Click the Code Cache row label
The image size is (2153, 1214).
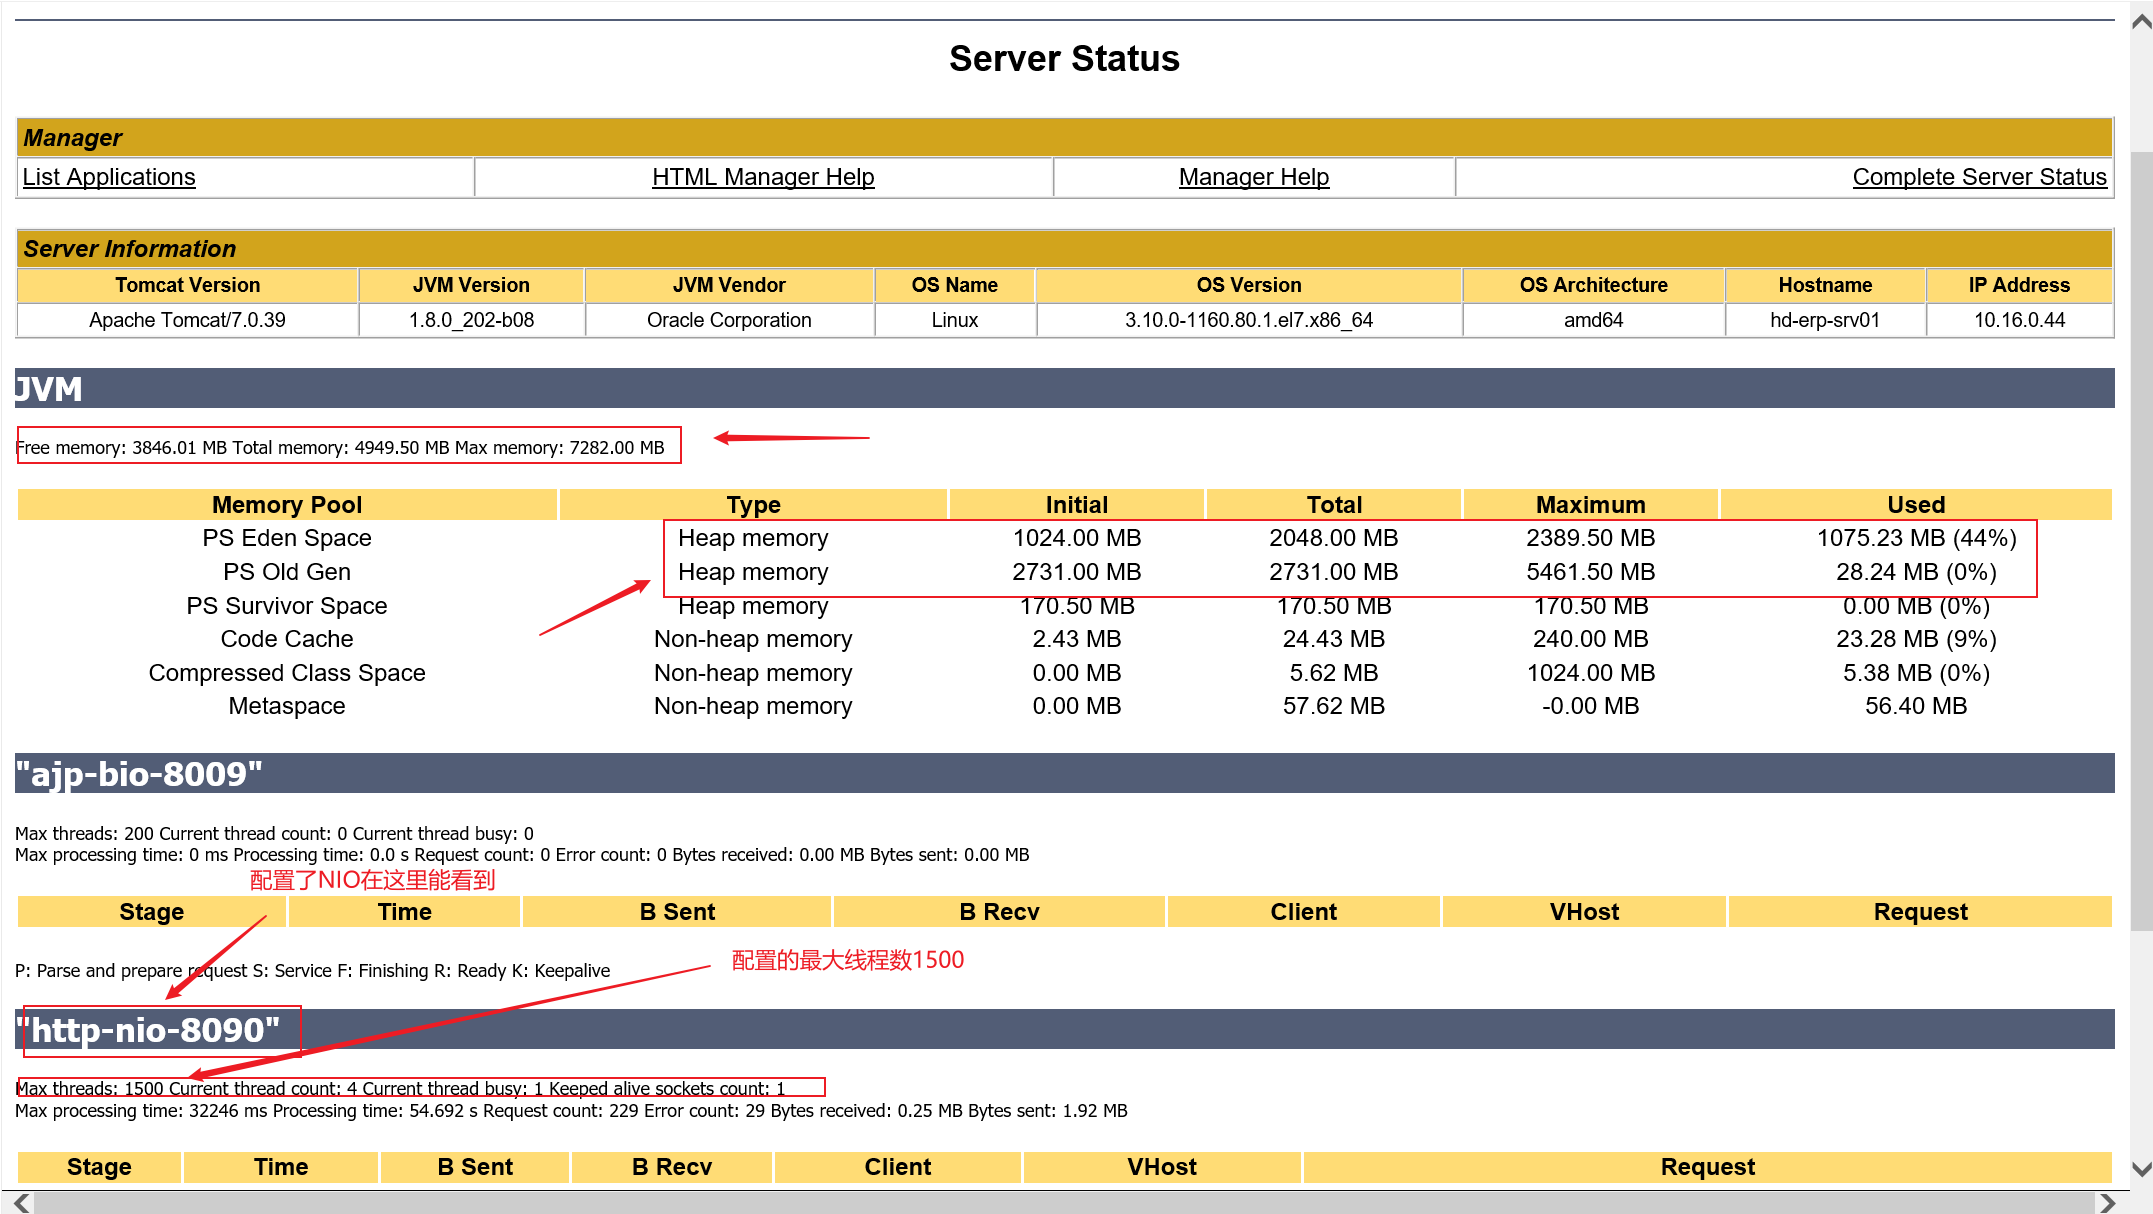click(287, 639)
